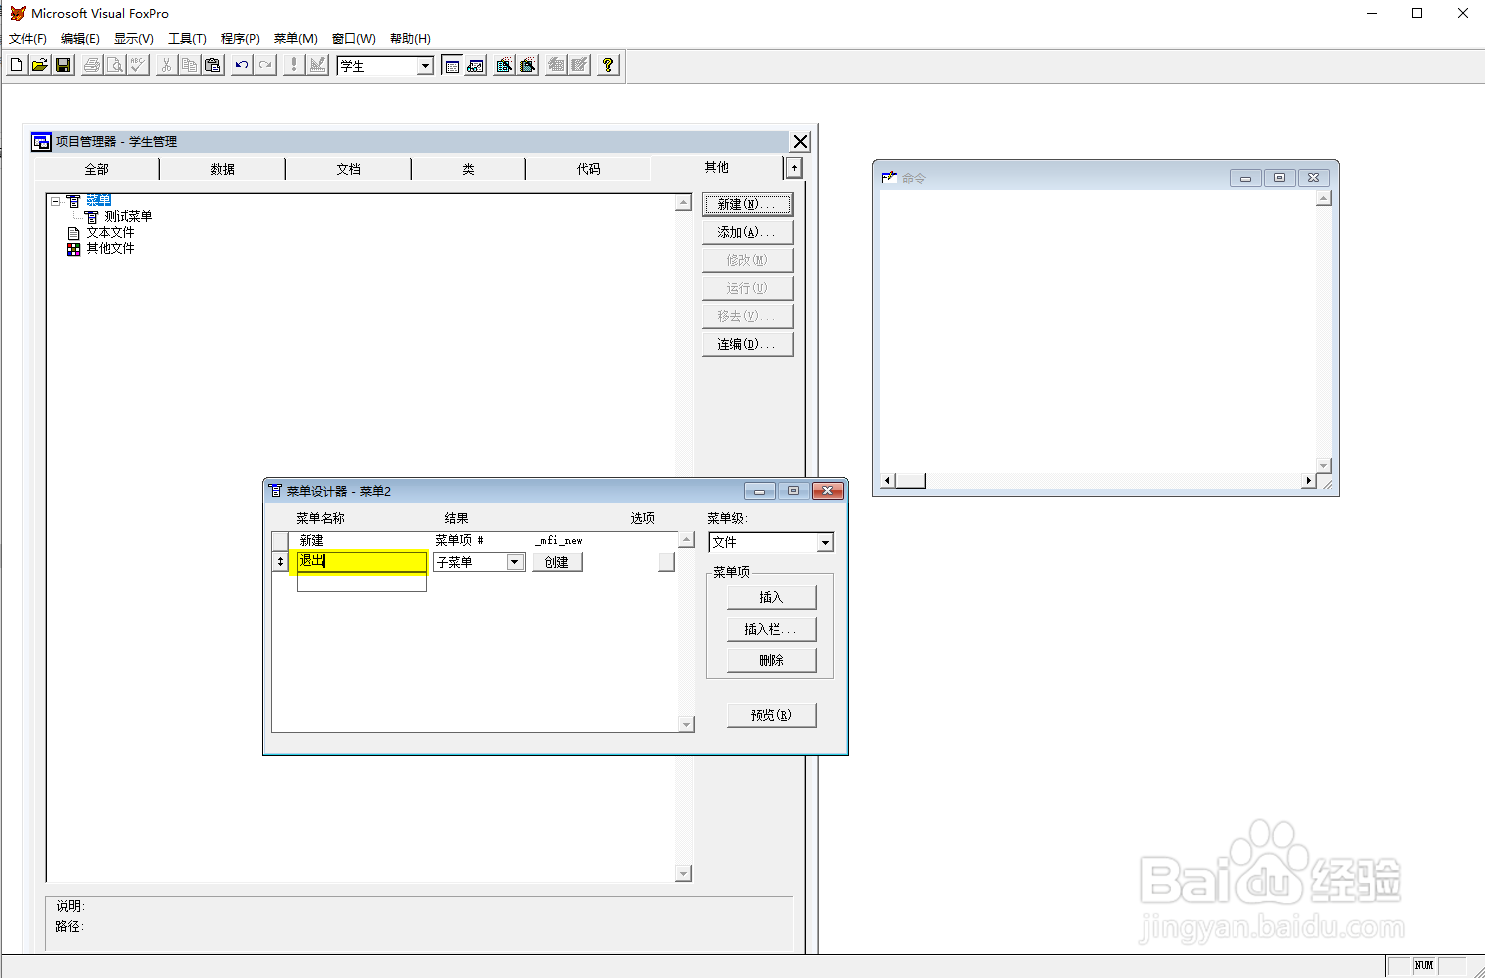
Task: Switch to the 类 tab
Action: pos(468,169)
